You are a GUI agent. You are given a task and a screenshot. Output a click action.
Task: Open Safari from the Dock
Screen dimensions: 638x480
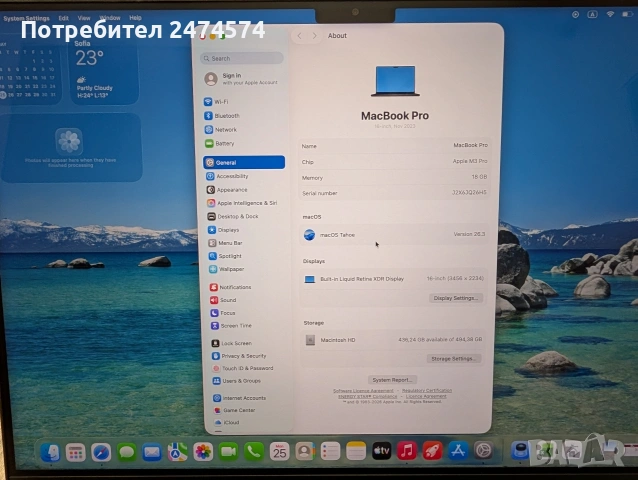[101, 452]
